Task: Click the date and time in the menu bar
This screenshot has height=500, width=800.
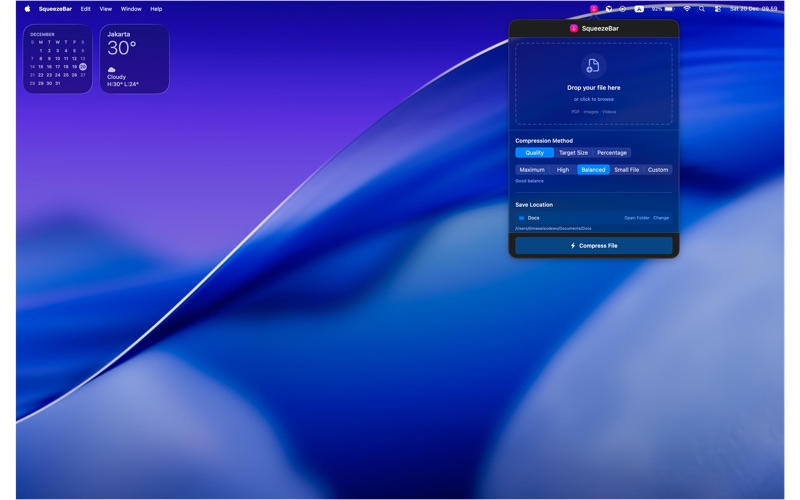Action: [753, 9]
